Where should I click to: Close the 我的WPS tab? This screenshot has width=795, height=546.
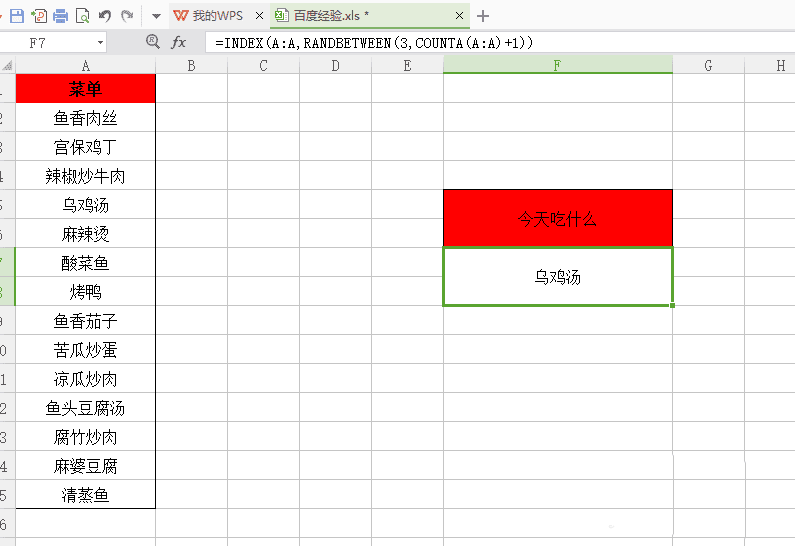259,16
